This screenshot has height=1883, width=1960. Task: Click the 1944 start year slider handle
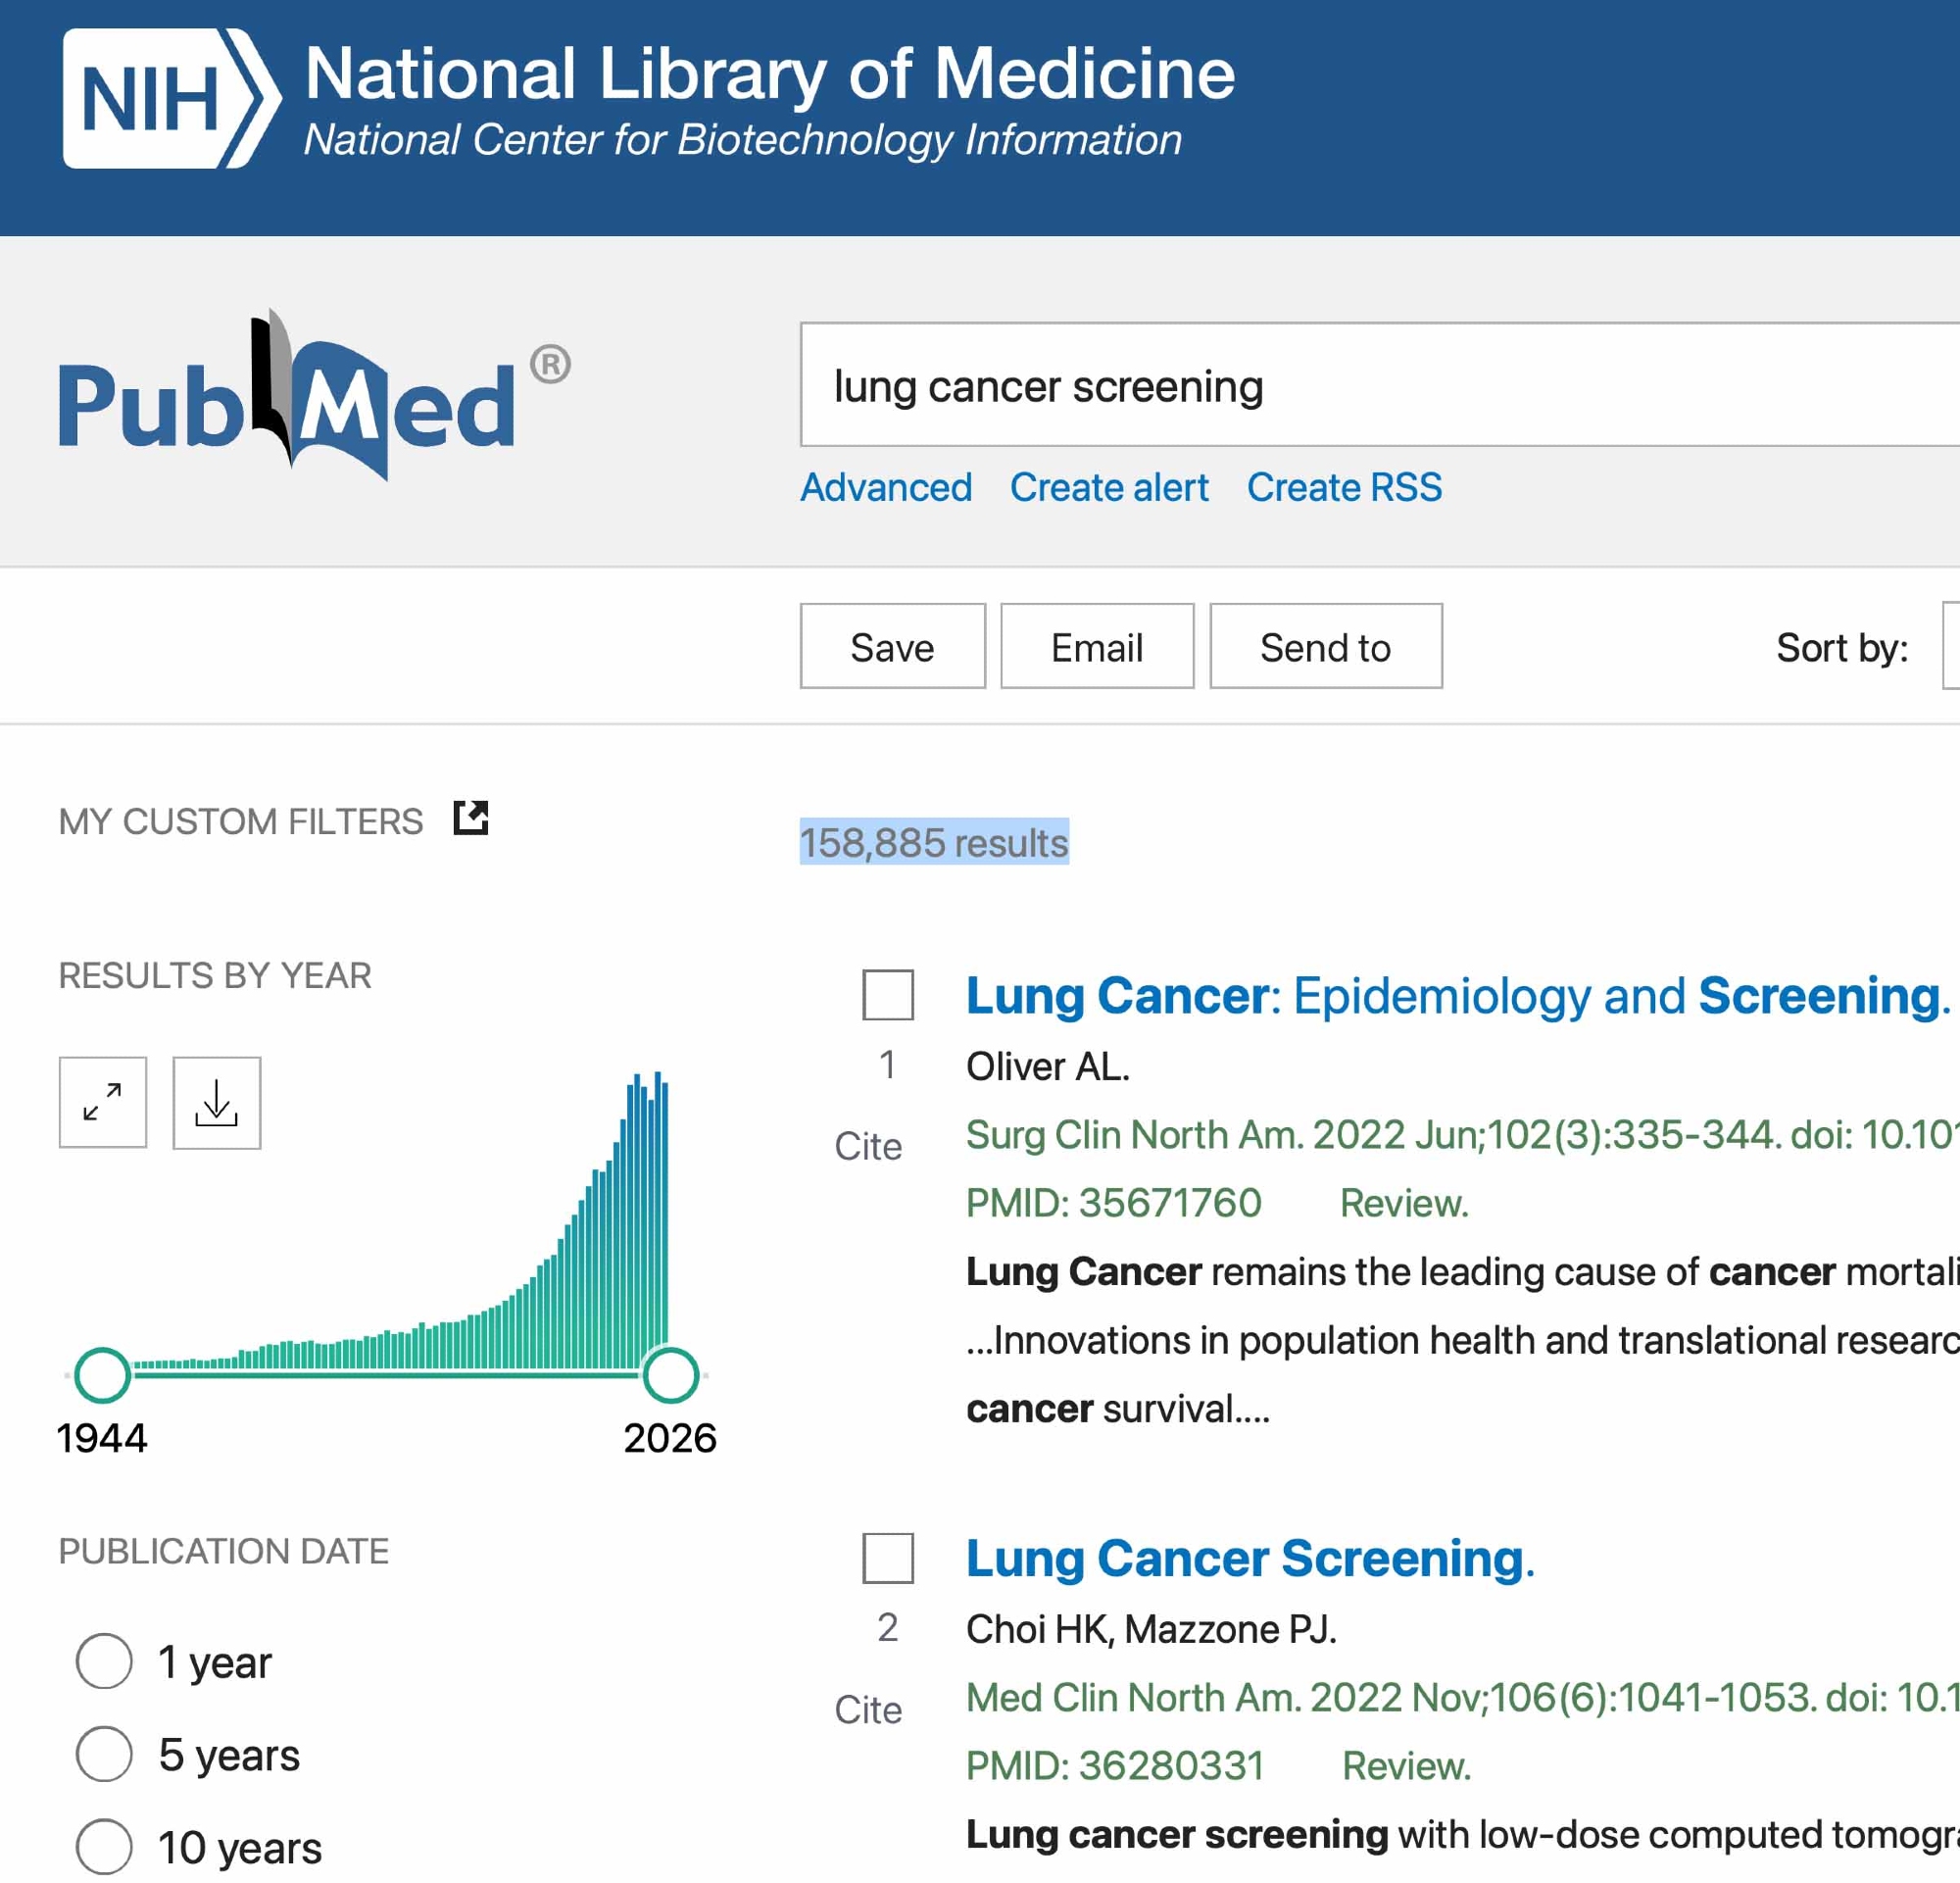click(102, 1375)
